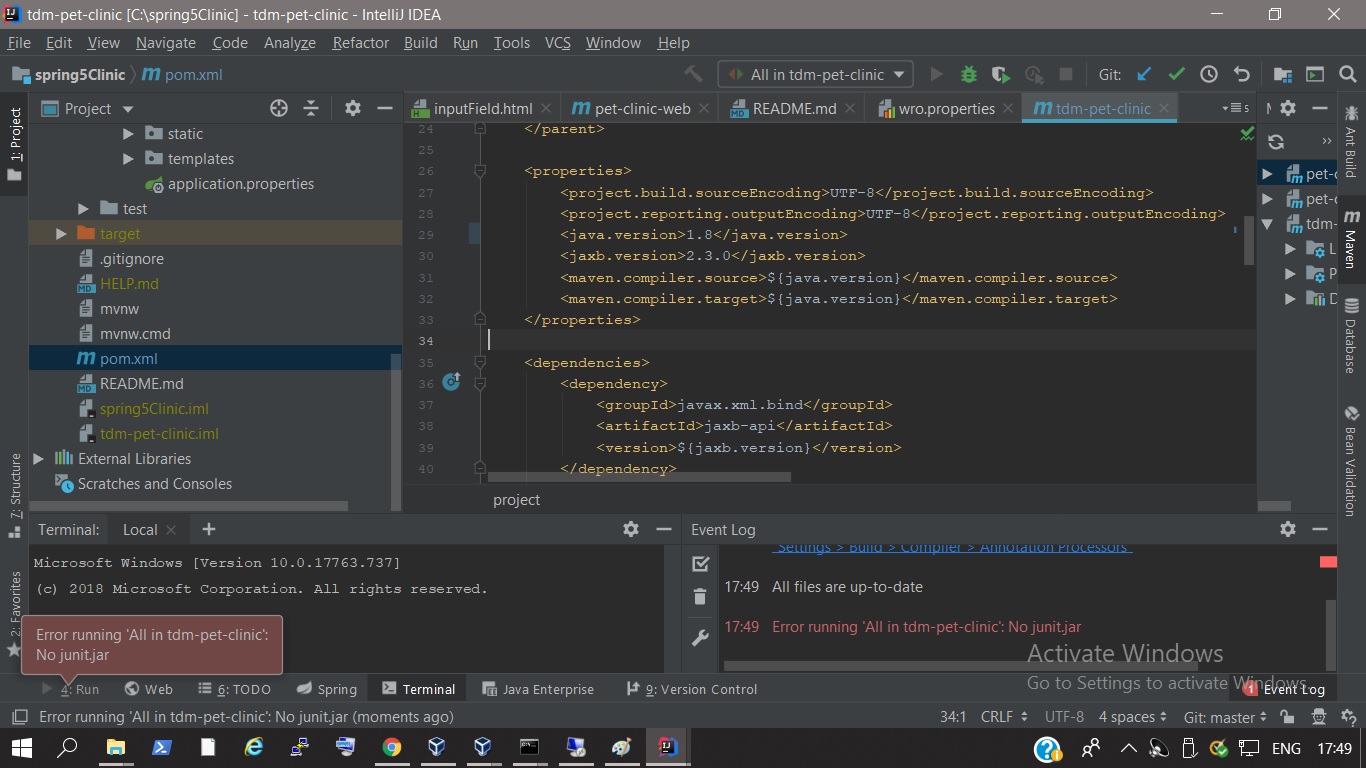Reimport Maven projects with refresh icon
This screenshot has width=1366, height=768.
pyautogui.click(x=1276, y=142)
